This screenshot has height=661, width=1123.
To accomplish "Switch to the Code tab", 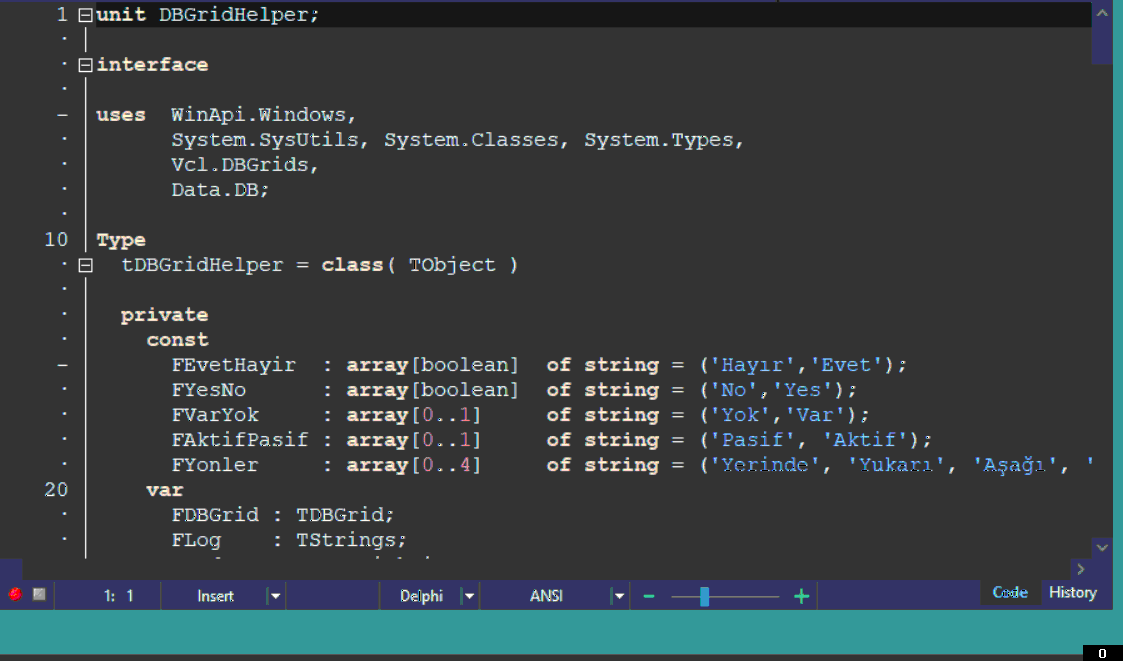I will pos(1010,592).
